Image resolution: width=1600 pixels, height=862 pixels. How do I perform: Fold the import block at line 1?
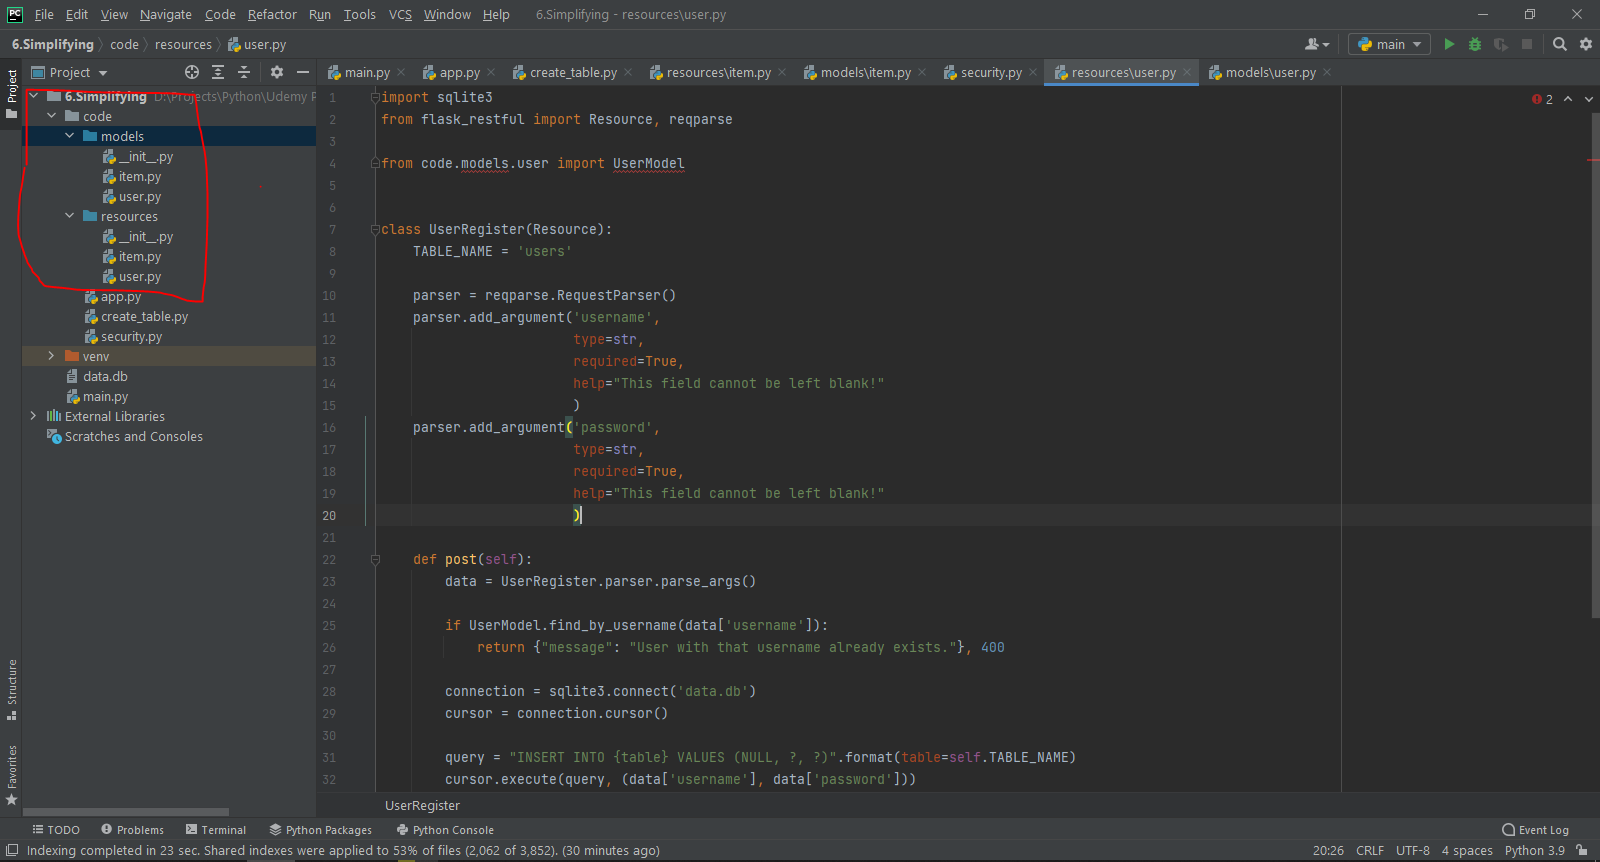375,97
